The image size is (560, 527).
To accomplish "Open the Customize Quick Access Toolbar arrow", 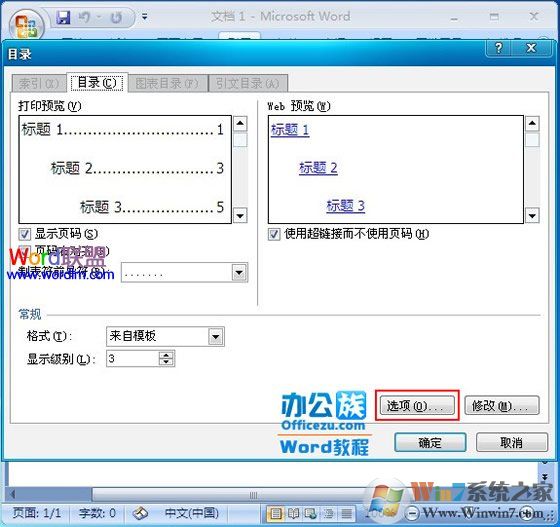I will pos(144,16).
